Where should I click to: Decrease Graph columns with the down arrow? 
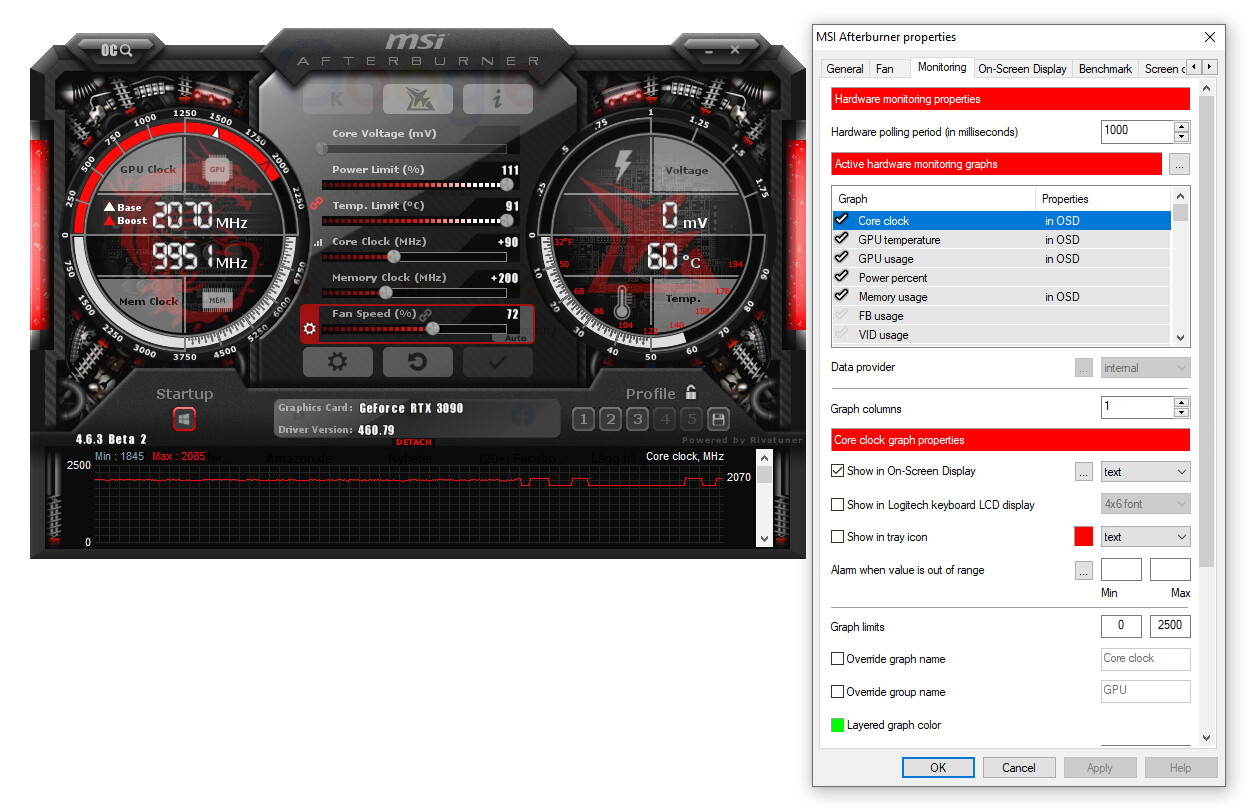tap(1182, 412)
